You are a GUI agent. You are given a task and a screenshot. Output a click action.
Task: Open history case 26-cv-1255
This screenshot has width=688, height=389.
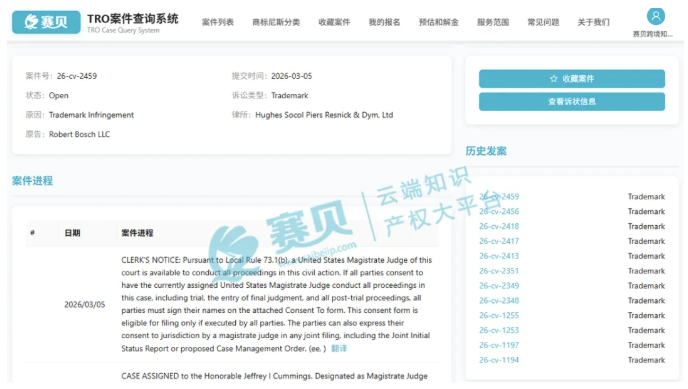[499, 315]
